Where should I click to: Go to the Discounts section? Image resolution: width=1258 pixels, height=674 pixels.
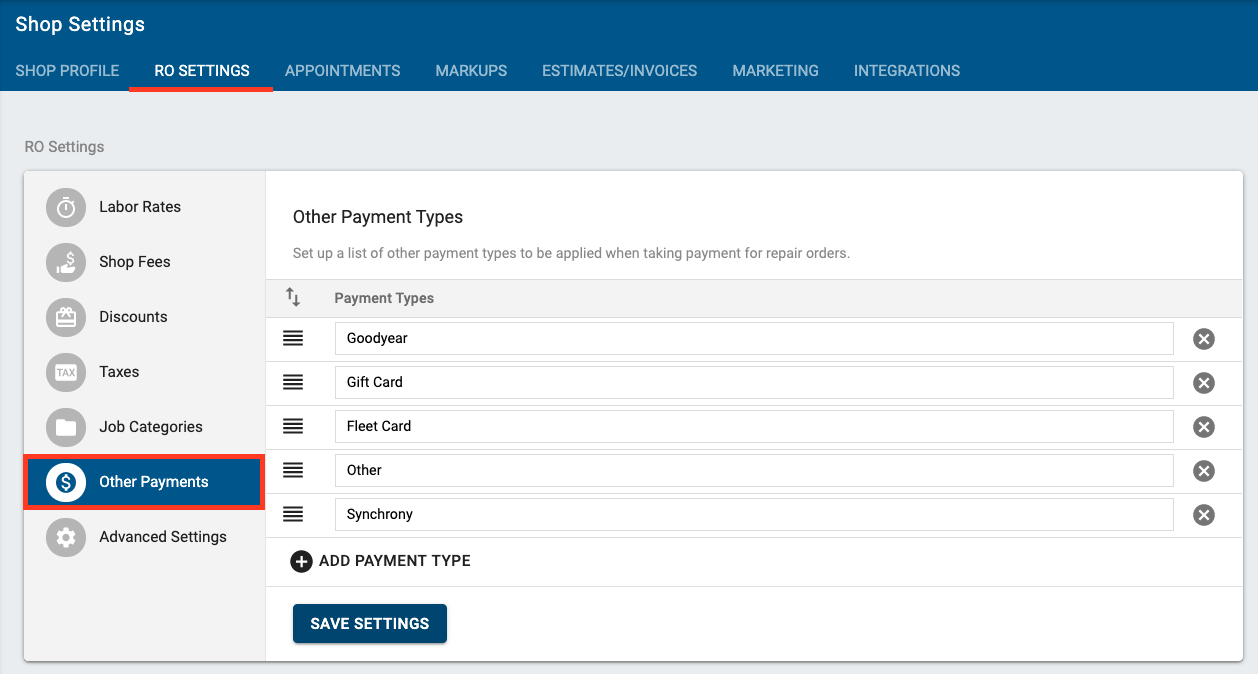click(x=144, y=317)
